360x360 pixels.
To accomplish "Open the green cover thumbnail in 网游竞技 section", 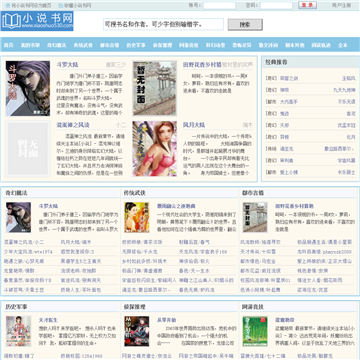I will [x=255, y=331].
